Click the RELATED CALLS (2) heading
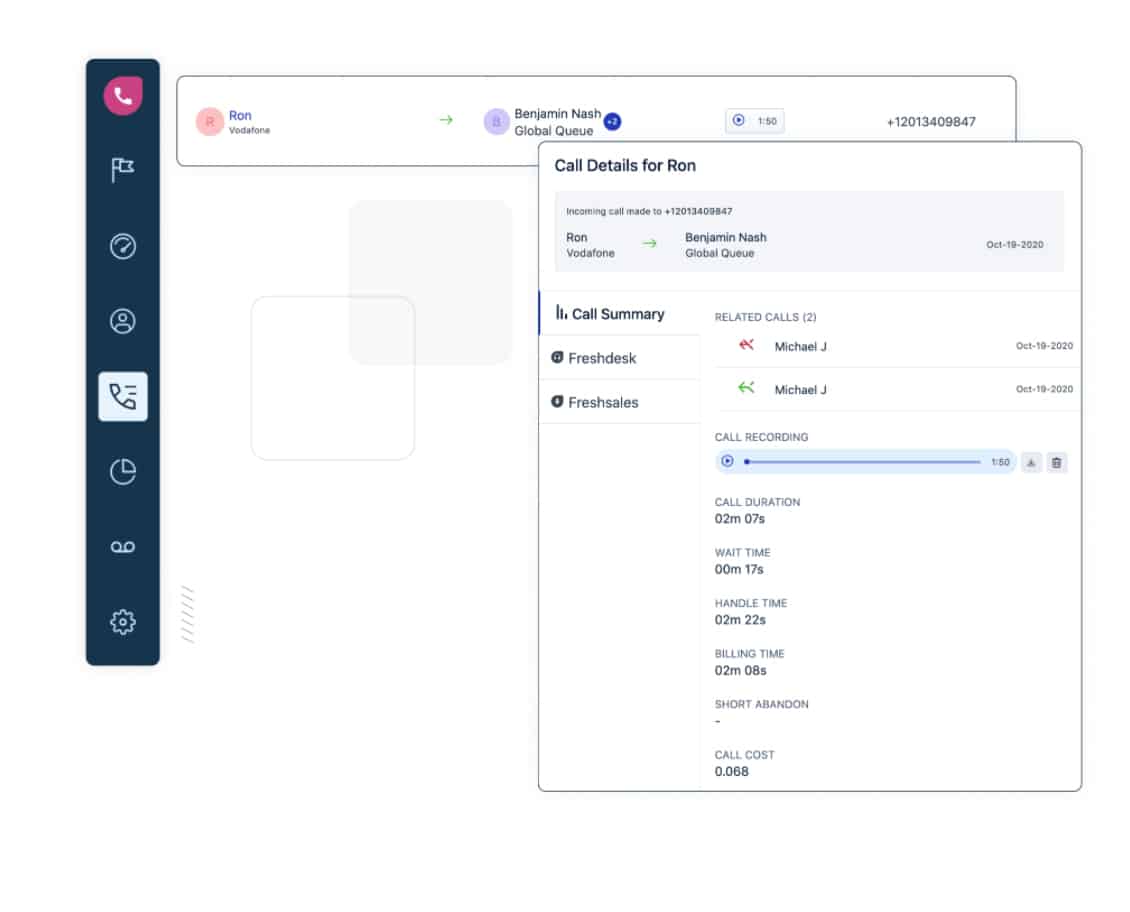Screen dimensions: 1130x912 765,317
